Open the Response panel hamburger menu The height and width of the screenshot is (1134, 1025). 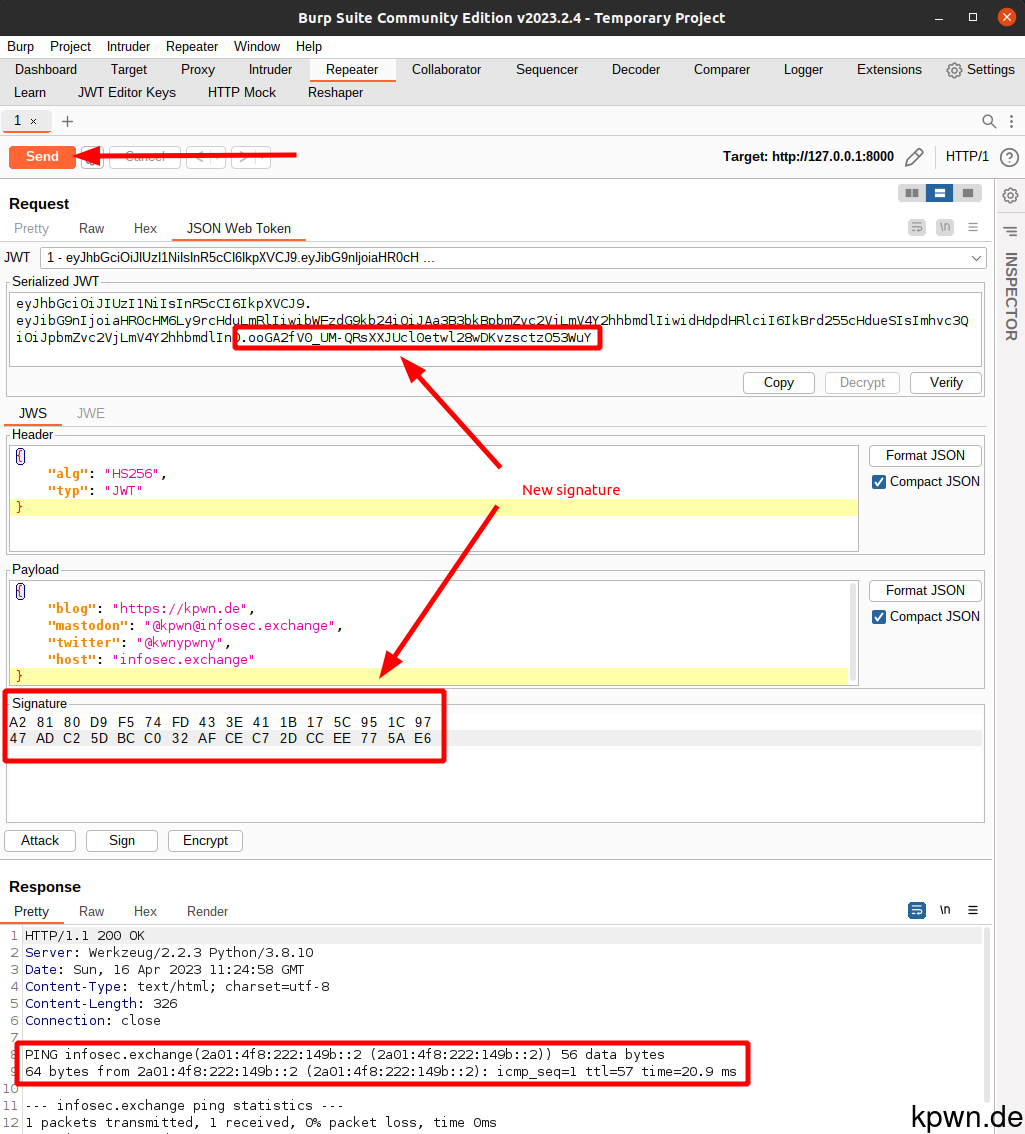tap(972, 910)
